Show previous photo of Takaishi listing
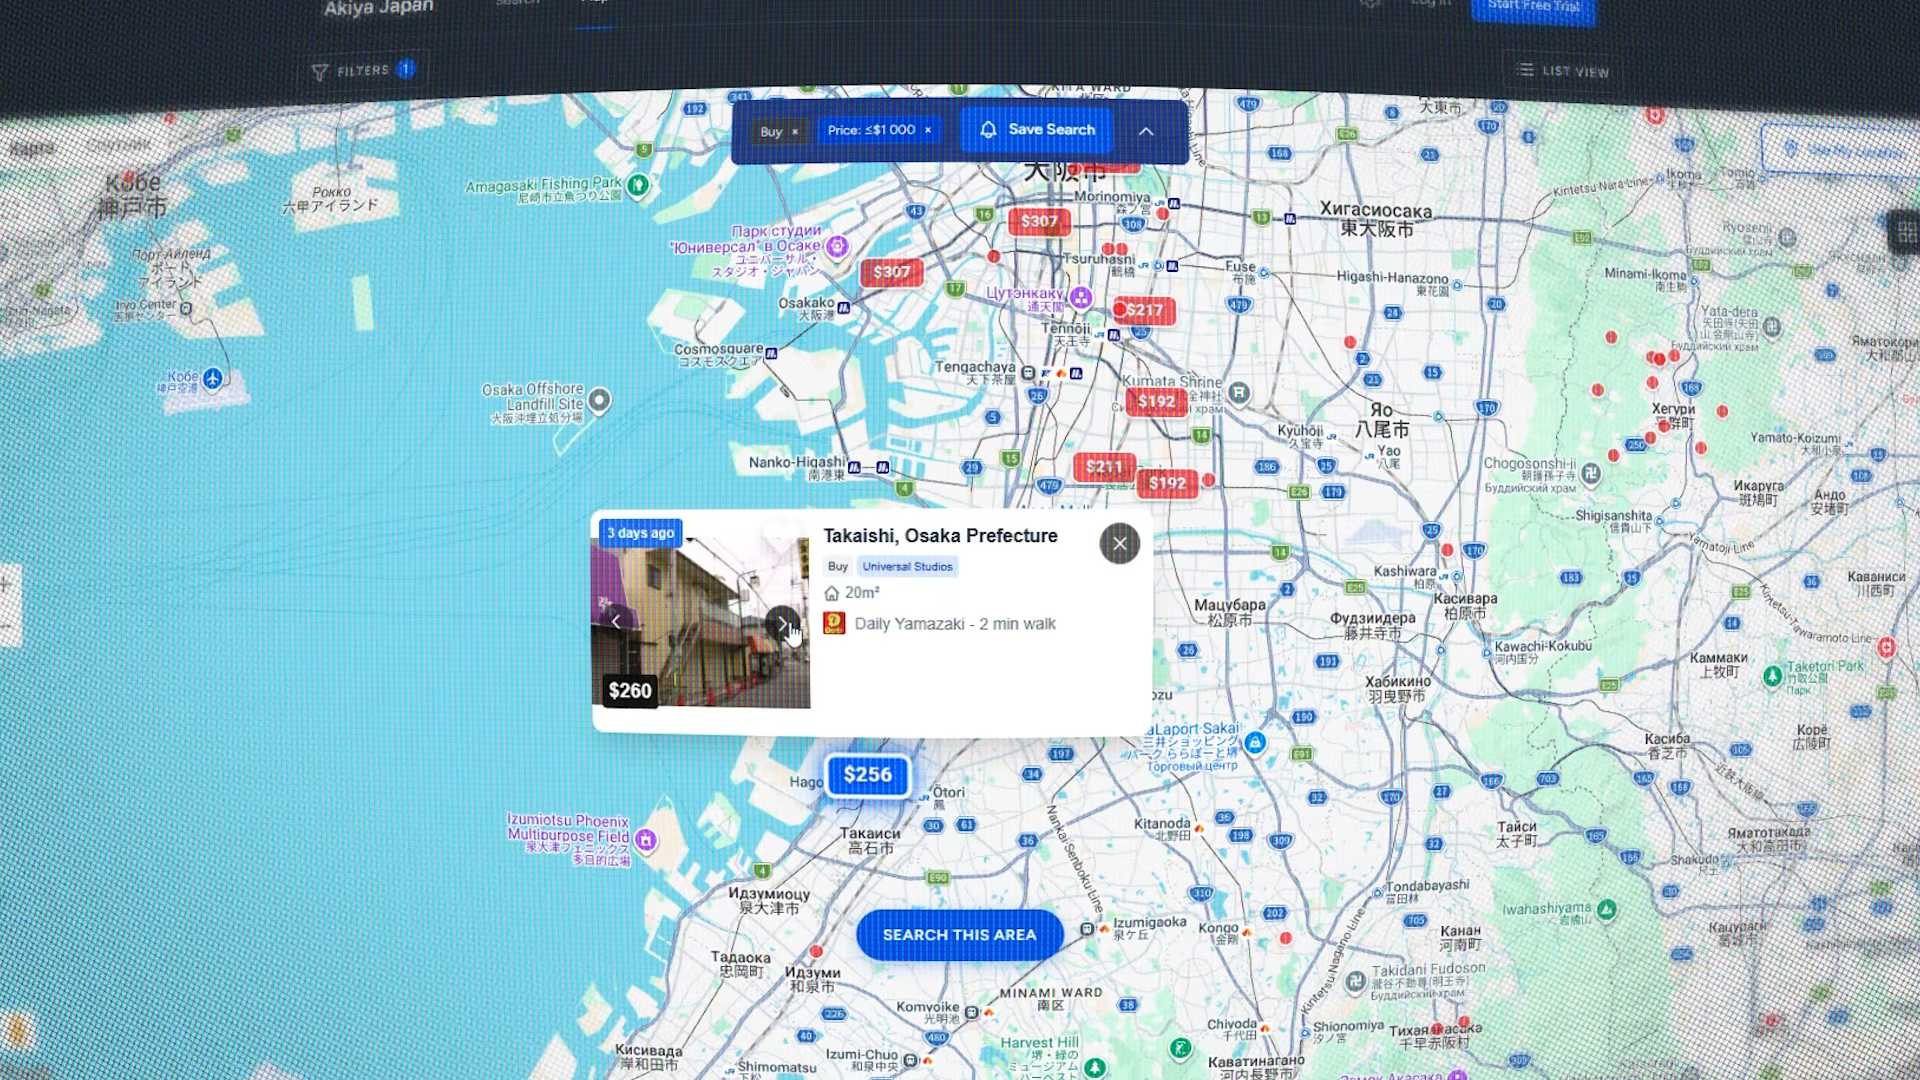The image size is (1920, 1080). click(616, 622)
